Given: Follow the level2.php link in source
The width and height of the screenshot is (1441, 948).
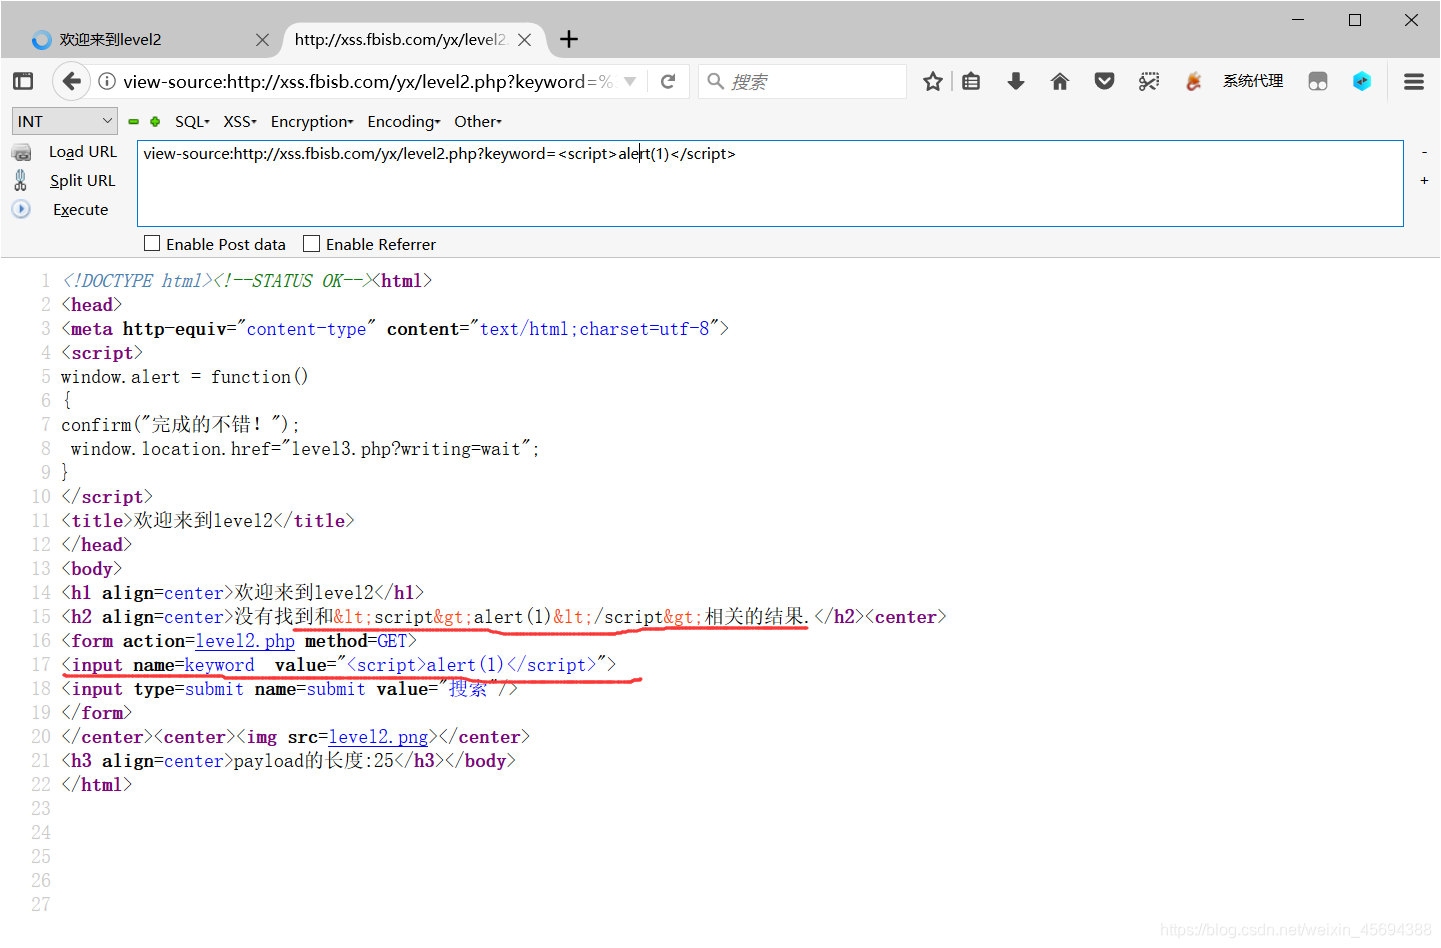Looking at the screenshot, I should point(245,641).
